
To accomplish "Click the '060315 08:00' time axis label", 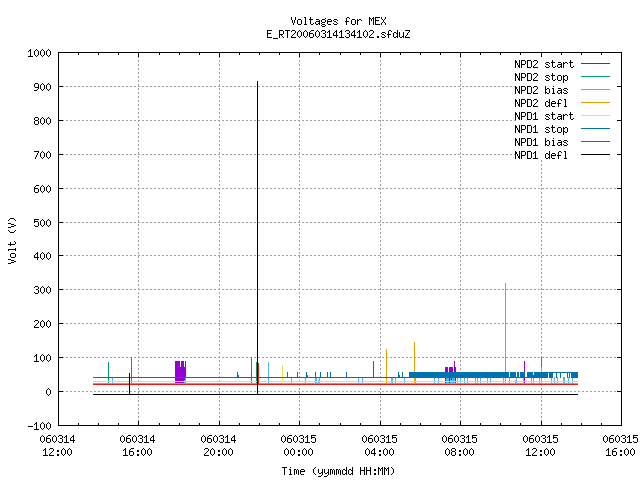I will pos(460,446).
